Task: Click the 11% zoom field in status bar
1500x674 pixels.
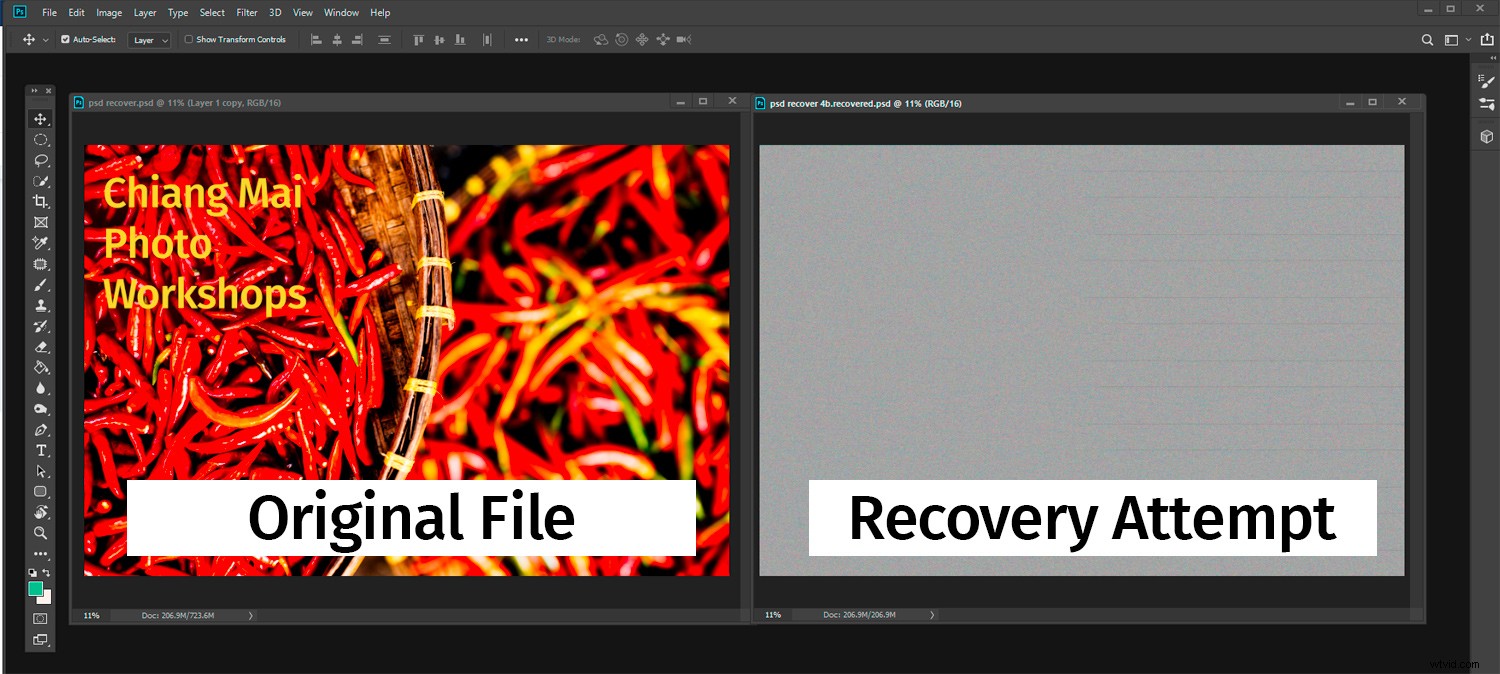Action: click(91, 614)
